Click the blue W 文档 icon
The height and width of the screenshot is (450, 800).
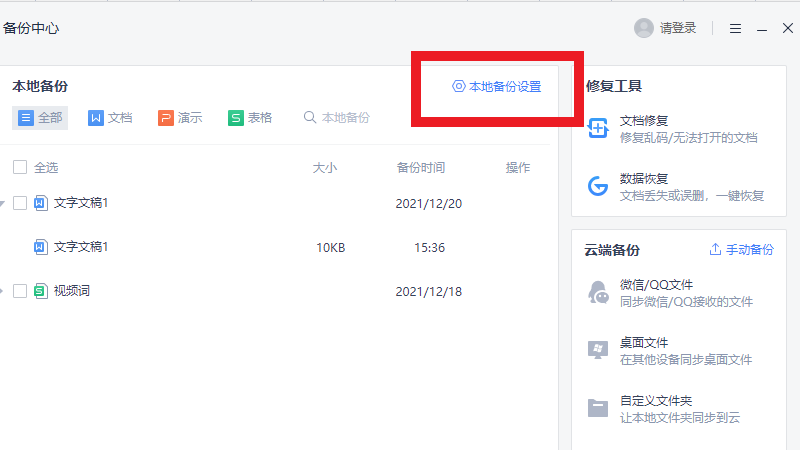[x=95, y=118]
